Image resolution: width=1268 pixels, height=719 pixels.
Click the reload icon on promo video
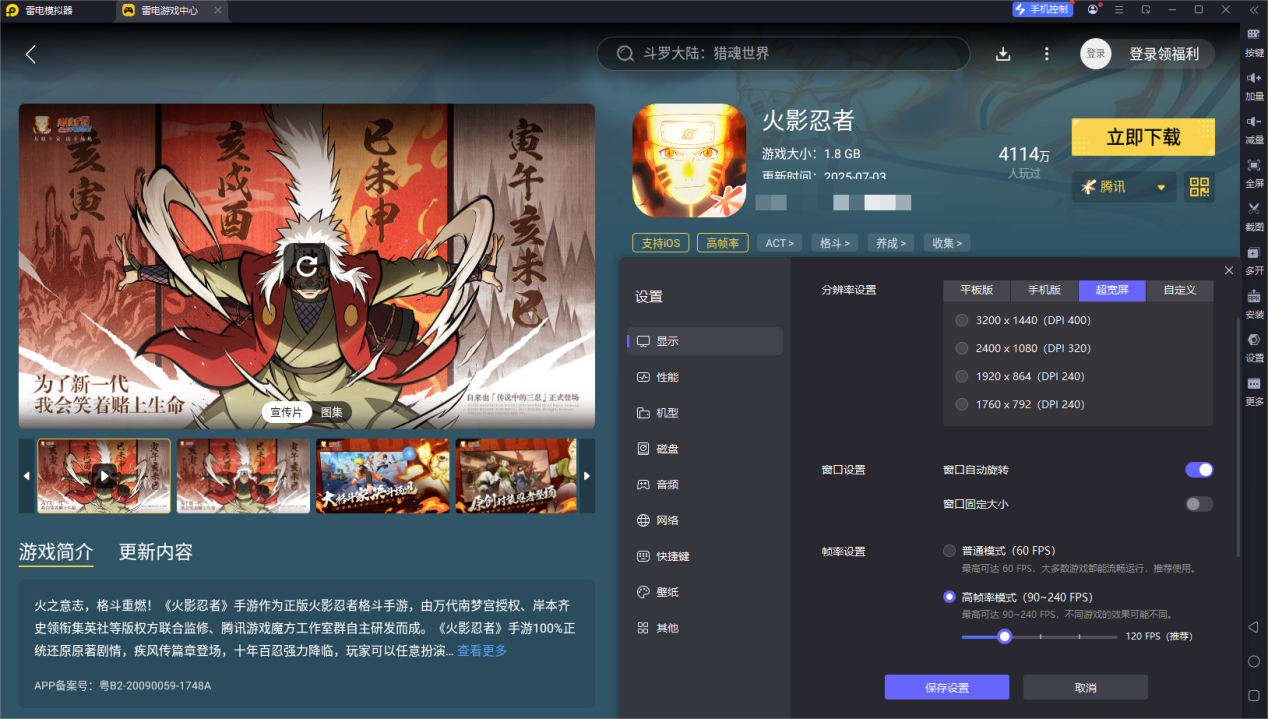click(307, 265)
